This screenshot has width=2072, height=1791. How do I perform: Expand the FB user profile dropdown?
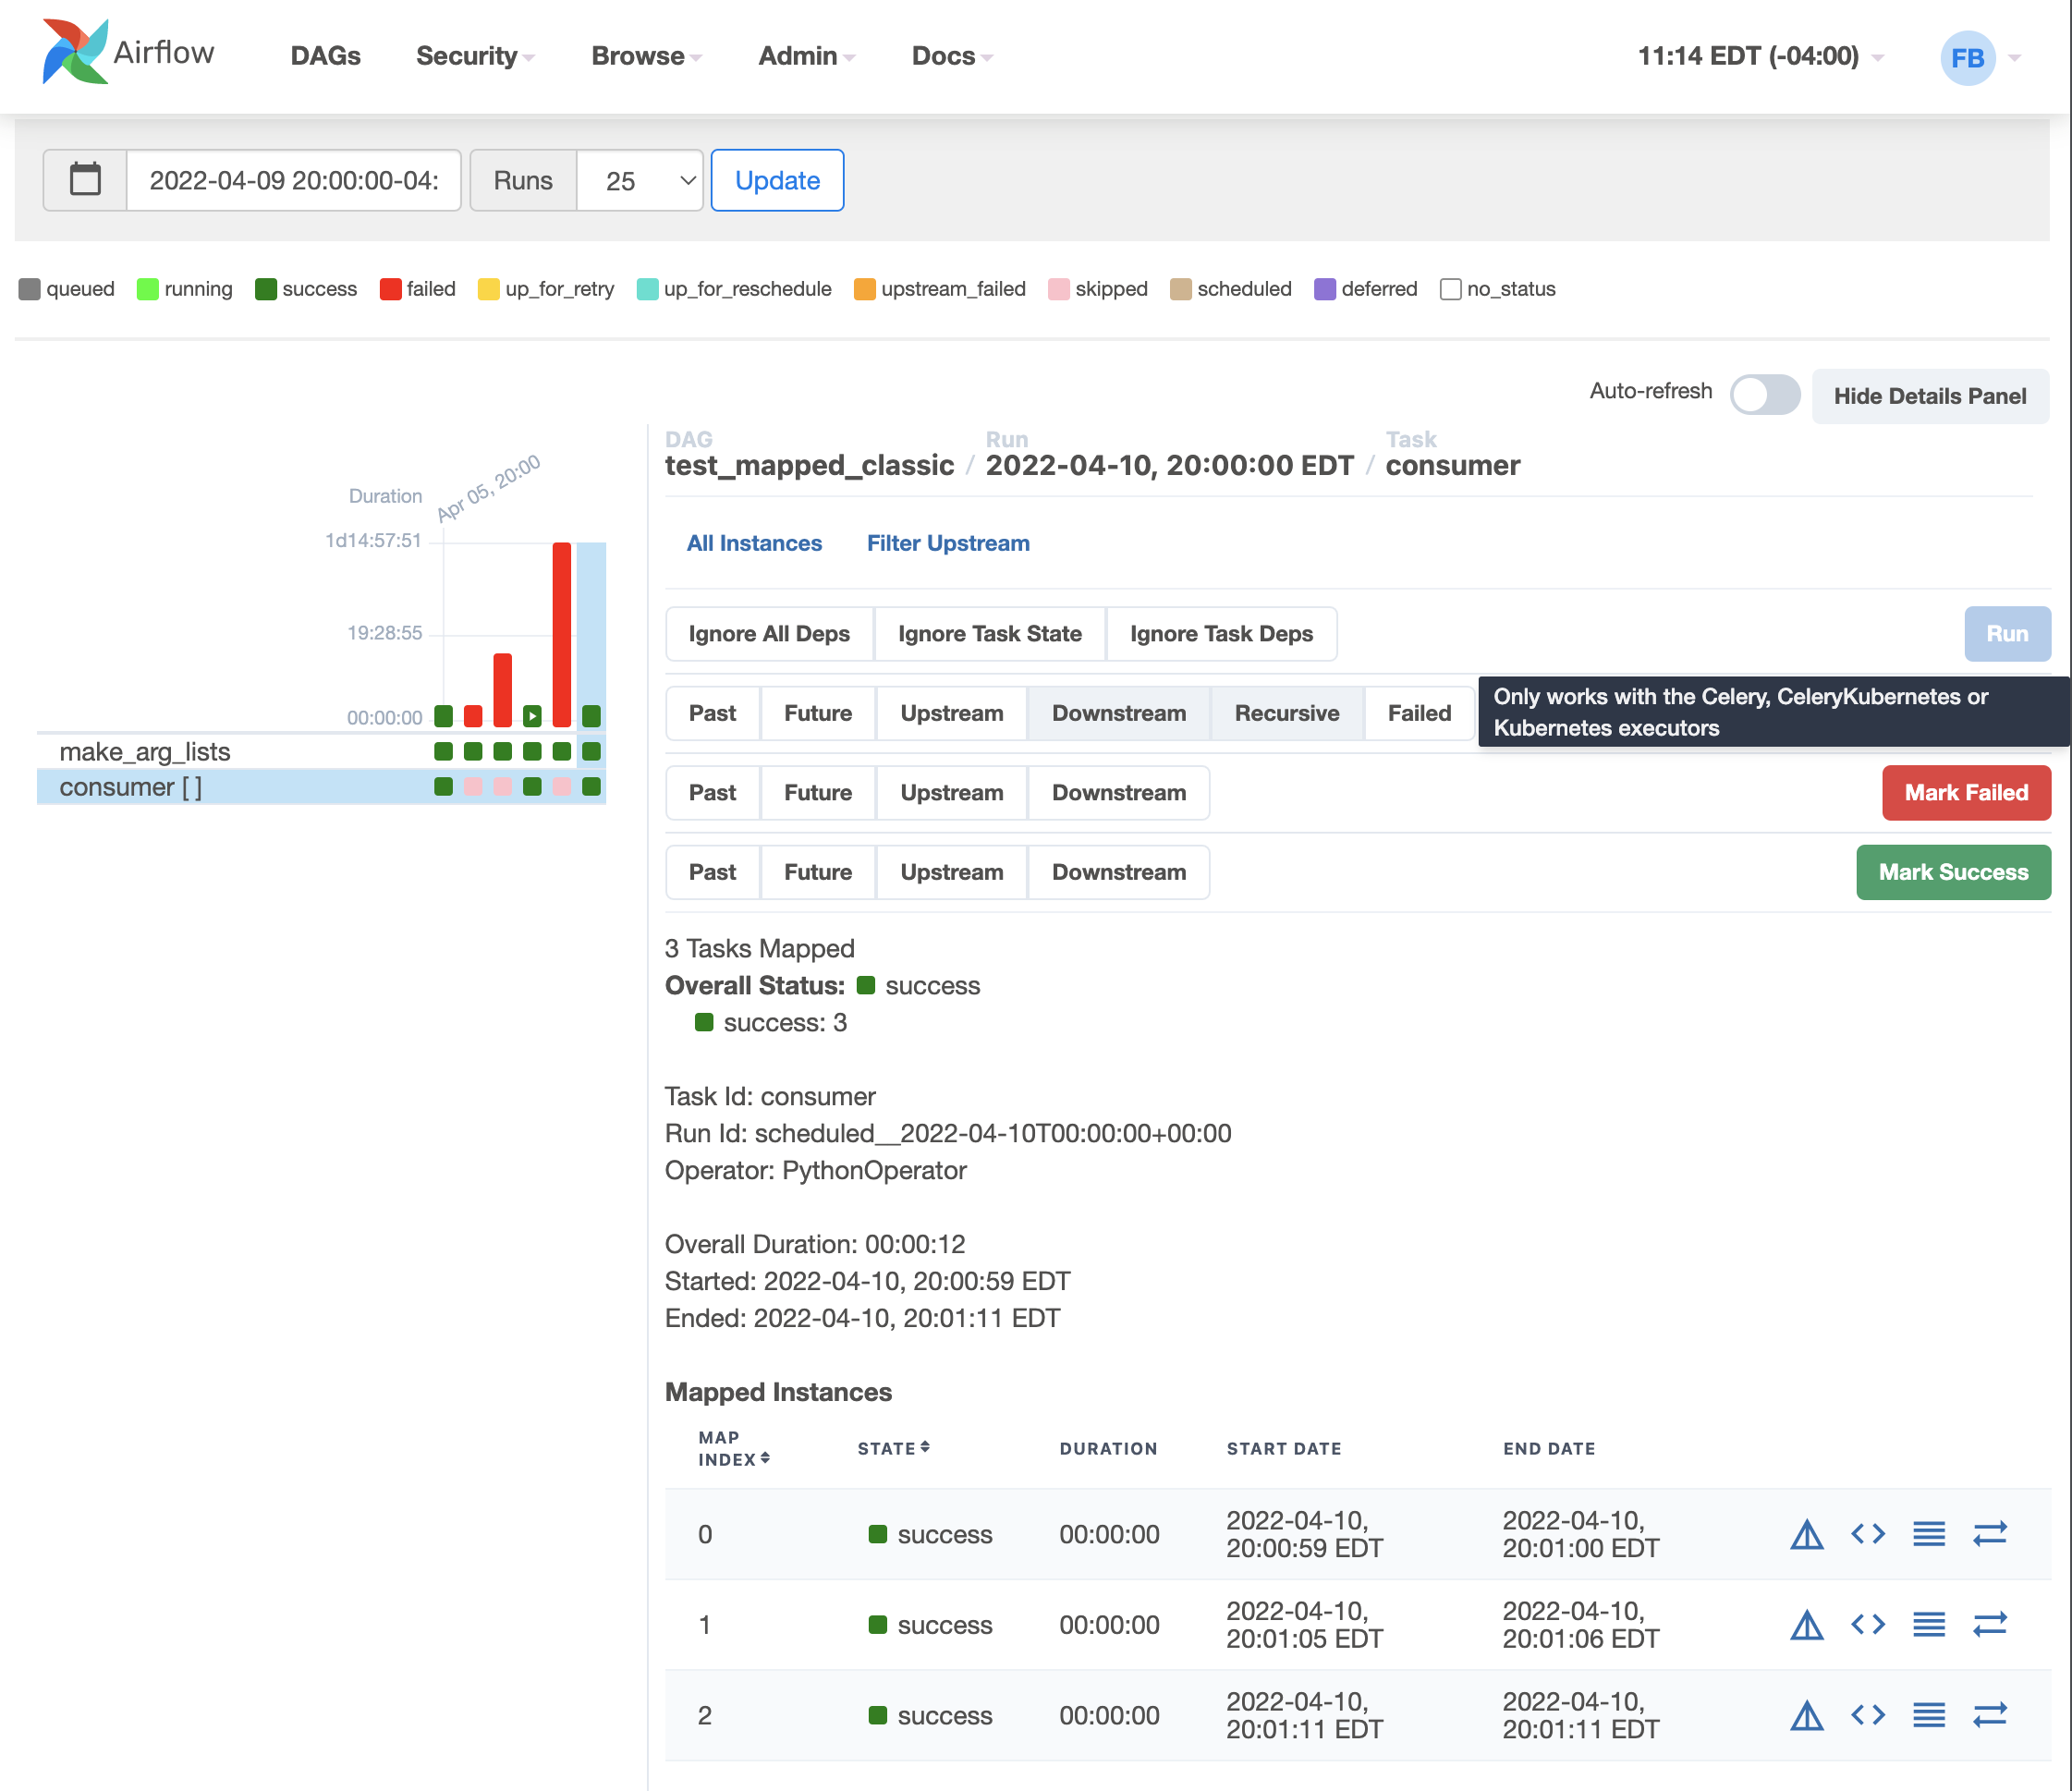[x=1981, y=57]
